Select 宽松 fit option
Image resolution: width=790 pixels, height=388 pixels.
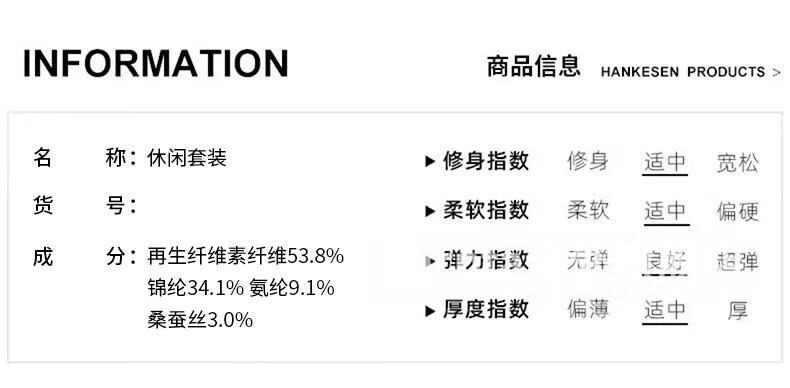click(x=738, y=162)
